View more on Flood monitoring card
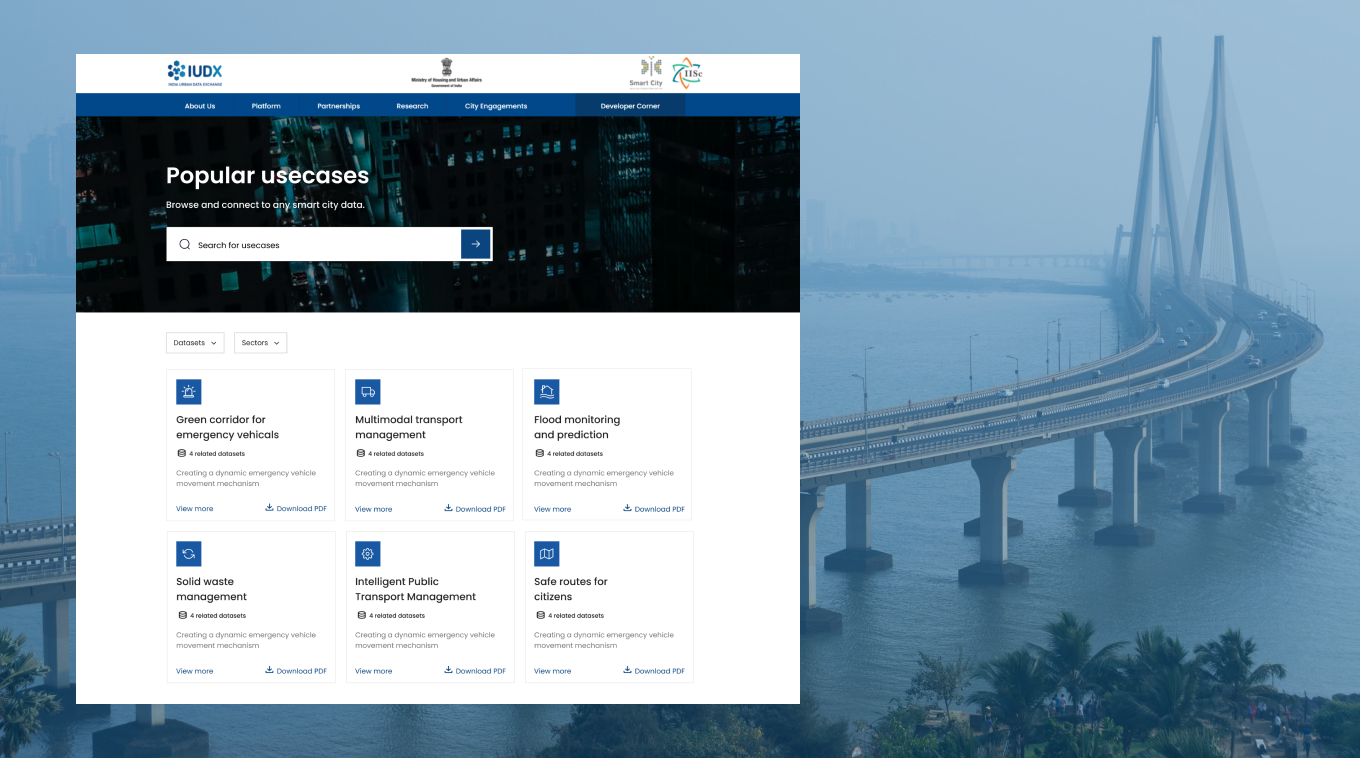Screen dimensions: 1360x758 [x=552, y=509]
